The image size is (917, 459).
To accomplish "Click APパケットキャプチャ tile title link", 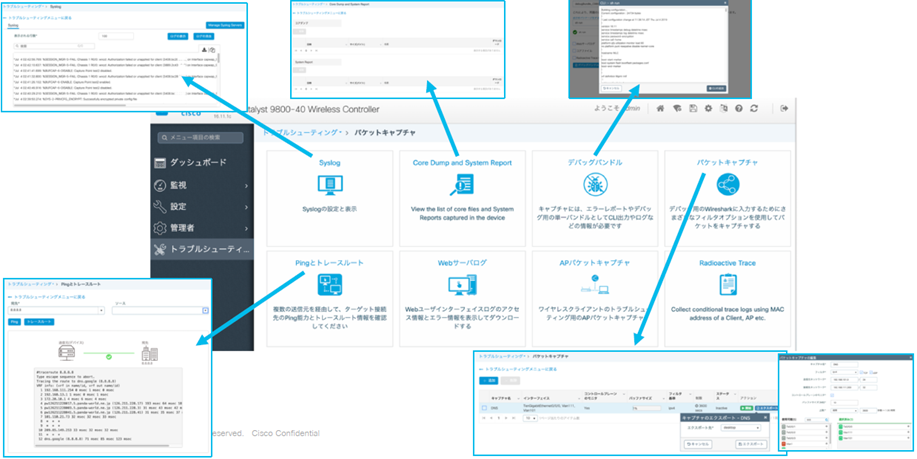I will (595, 263).
